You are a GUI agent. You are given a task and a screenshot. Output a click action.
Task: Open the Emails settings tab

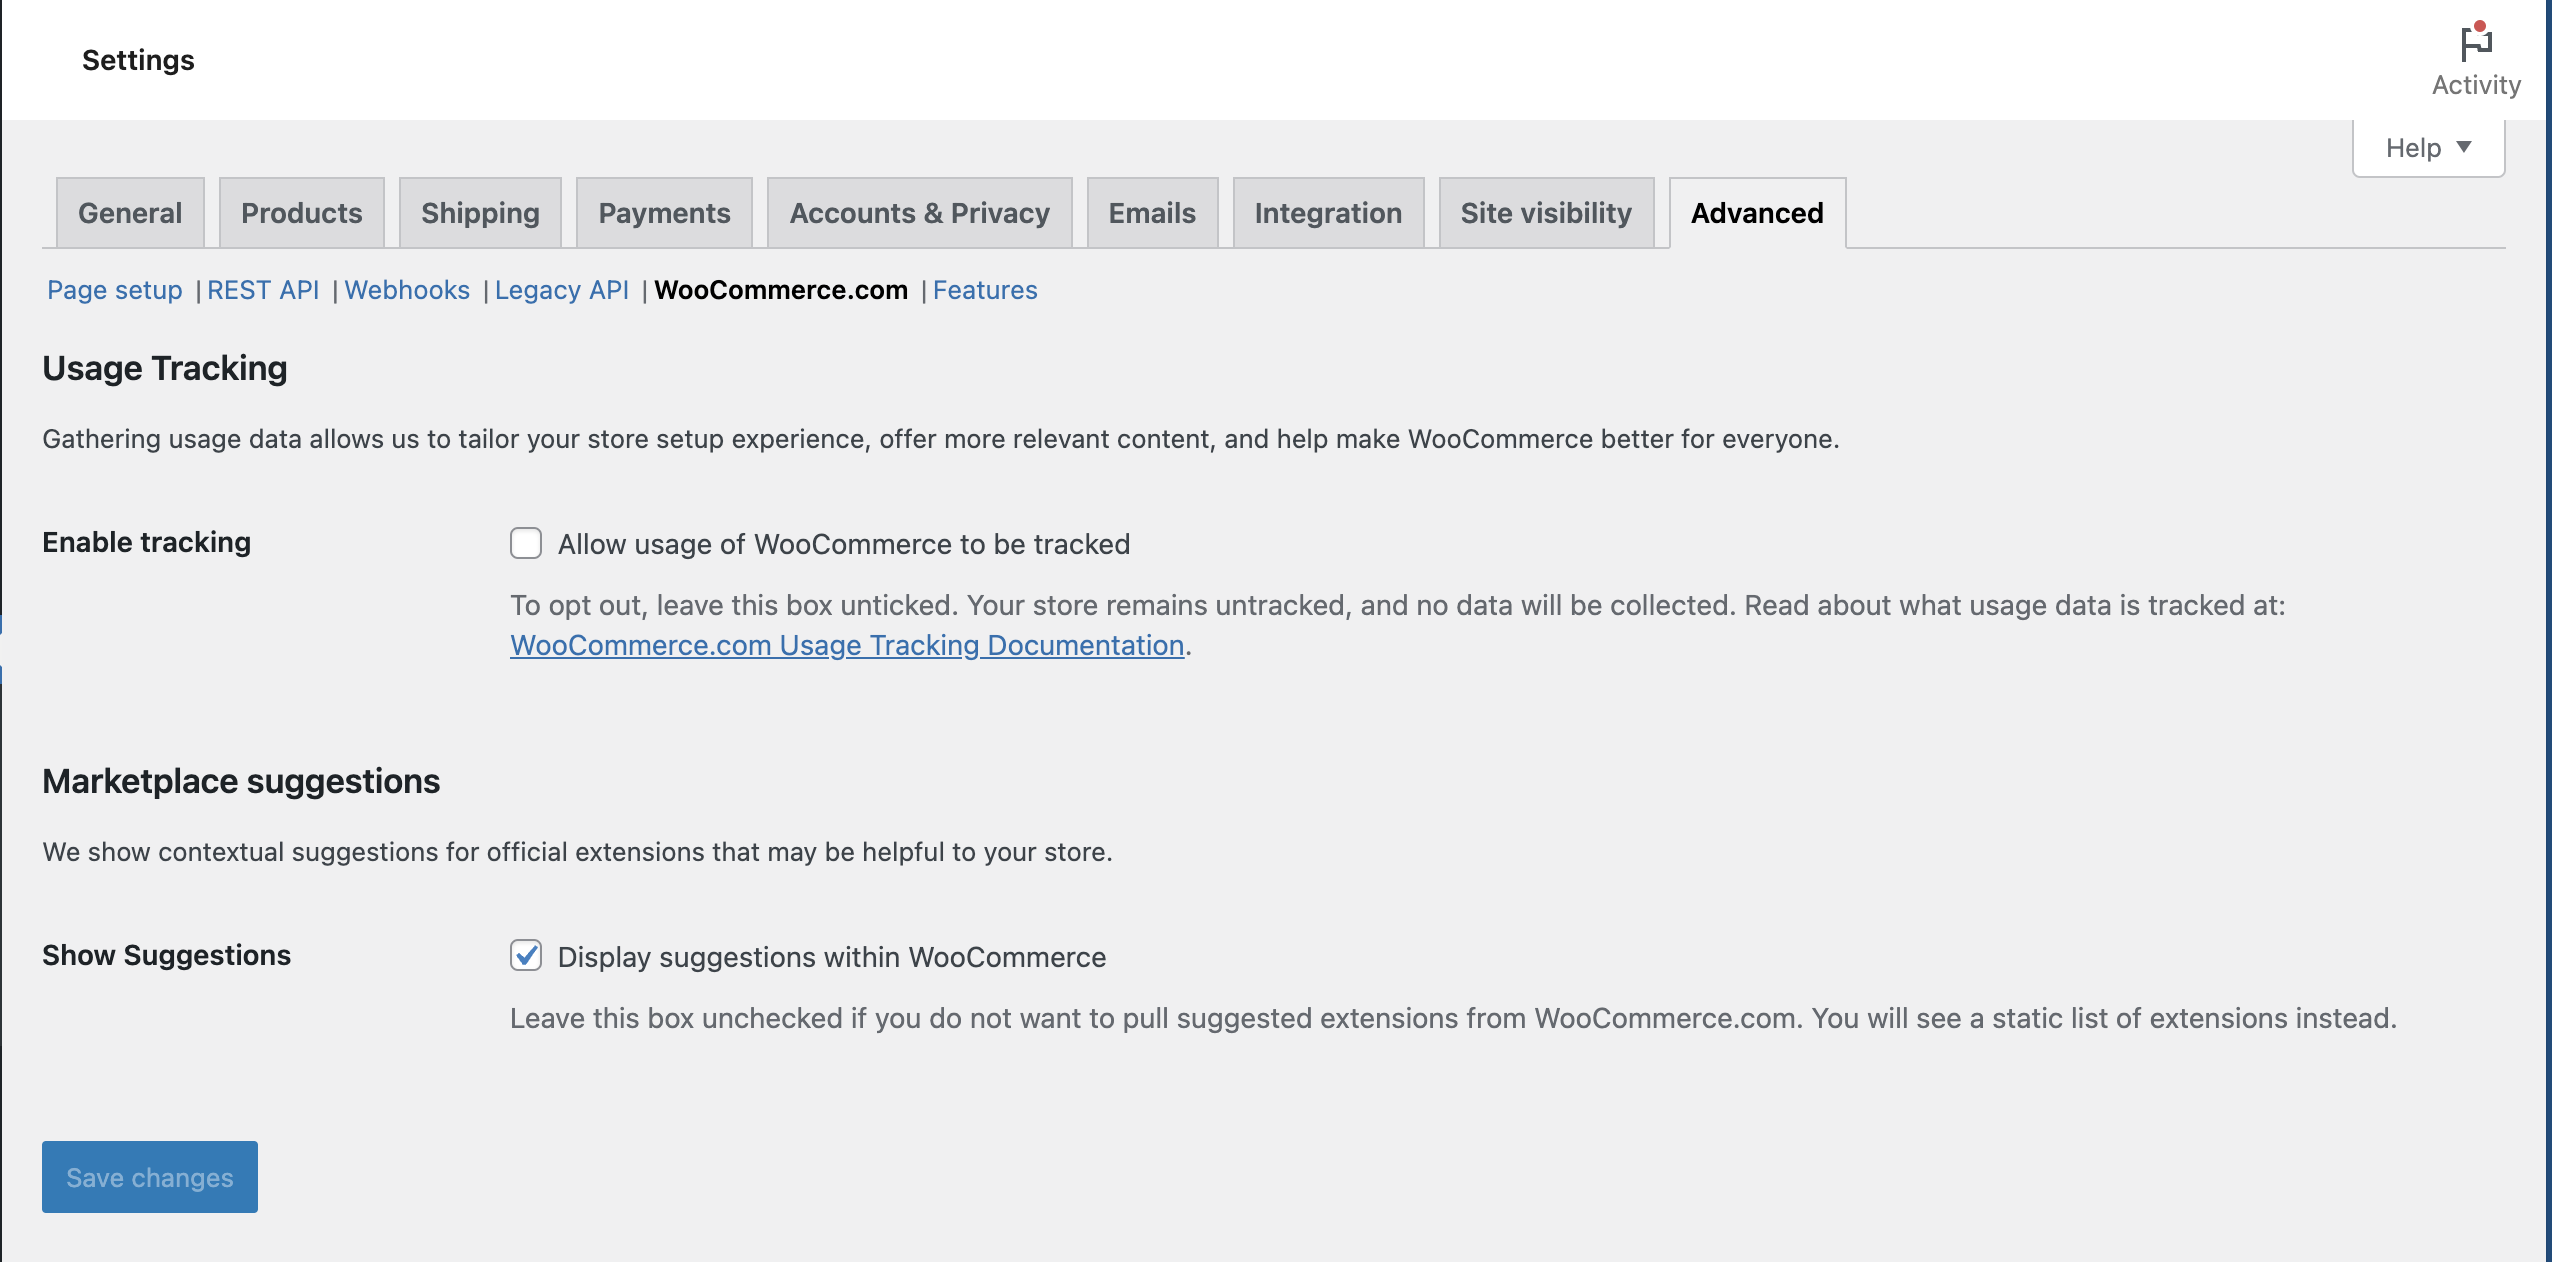[x=1151, y=212]
